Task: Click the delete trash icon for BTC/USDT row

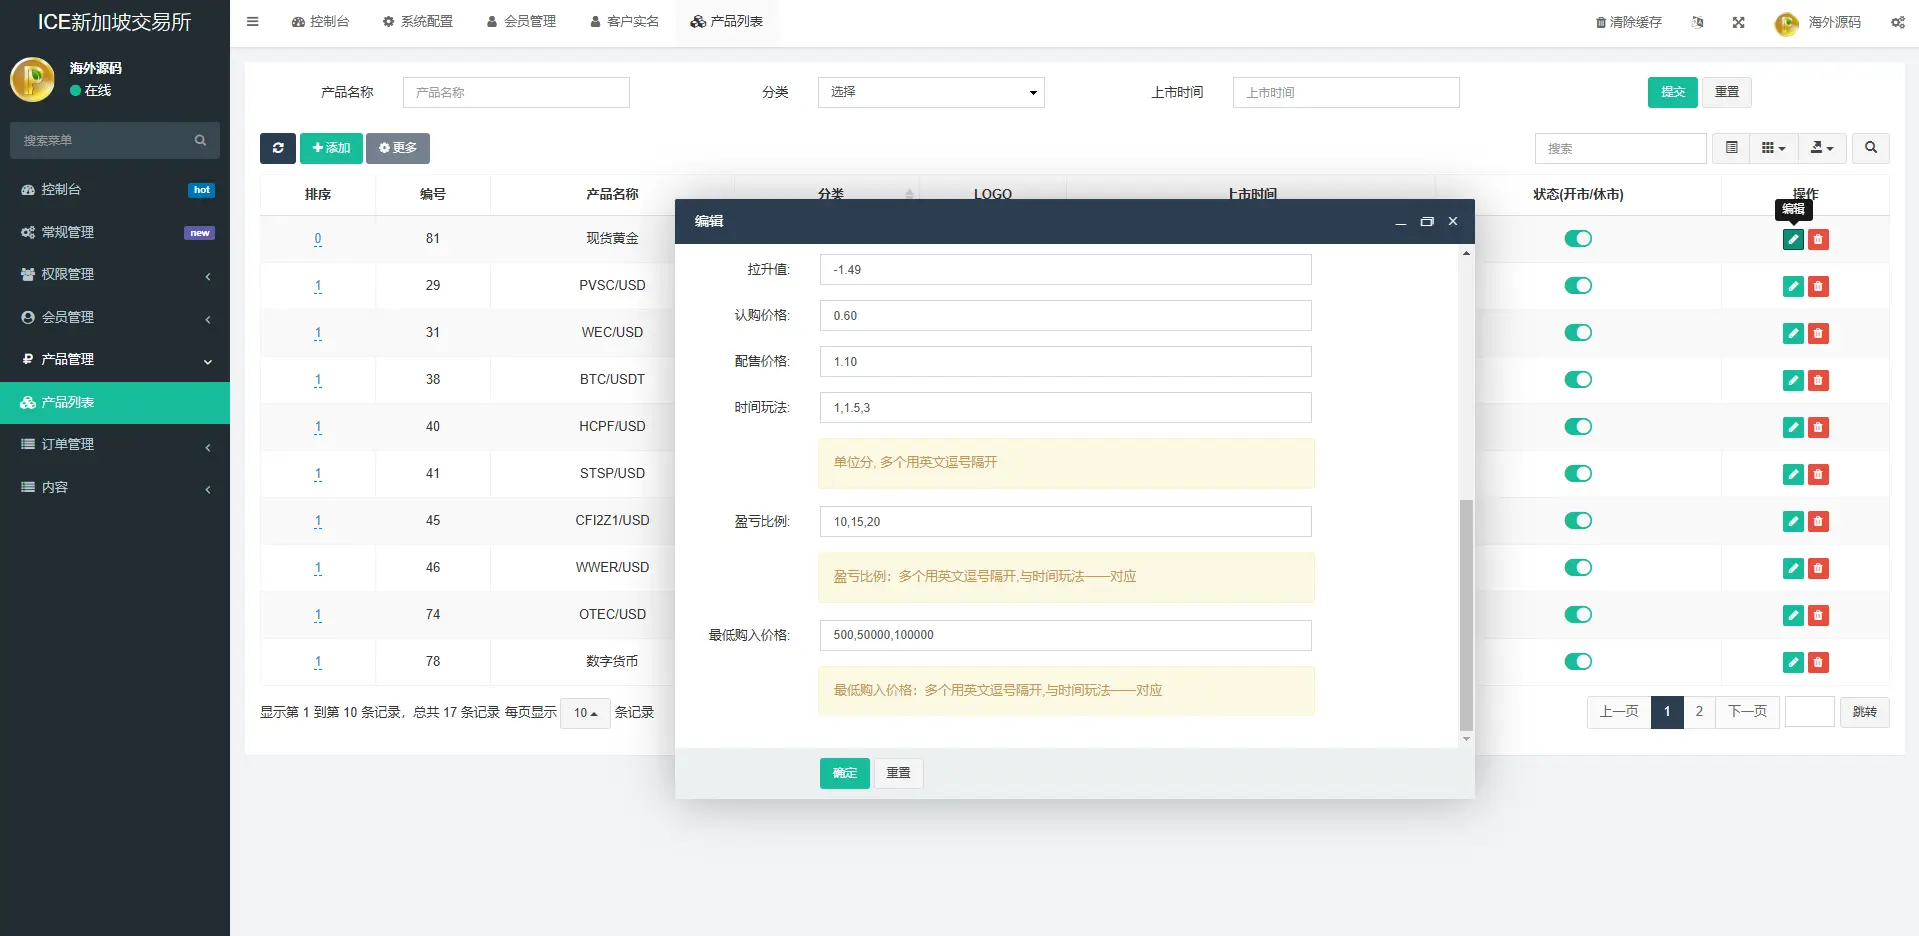Action: click(1818, 380)
